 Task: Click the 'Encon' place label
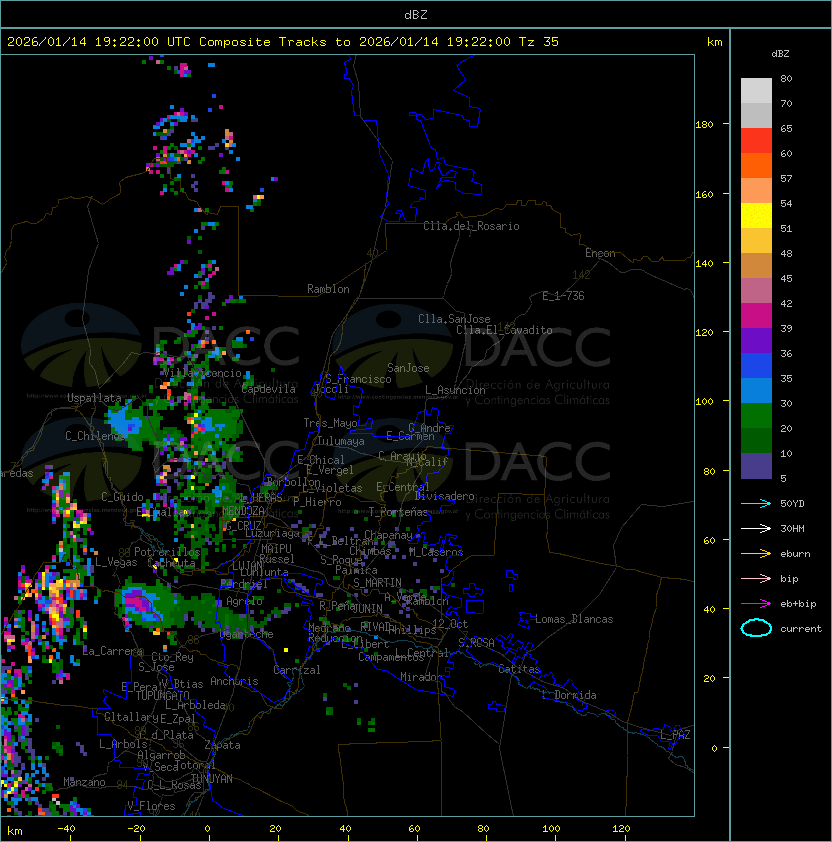coord(600,253)
